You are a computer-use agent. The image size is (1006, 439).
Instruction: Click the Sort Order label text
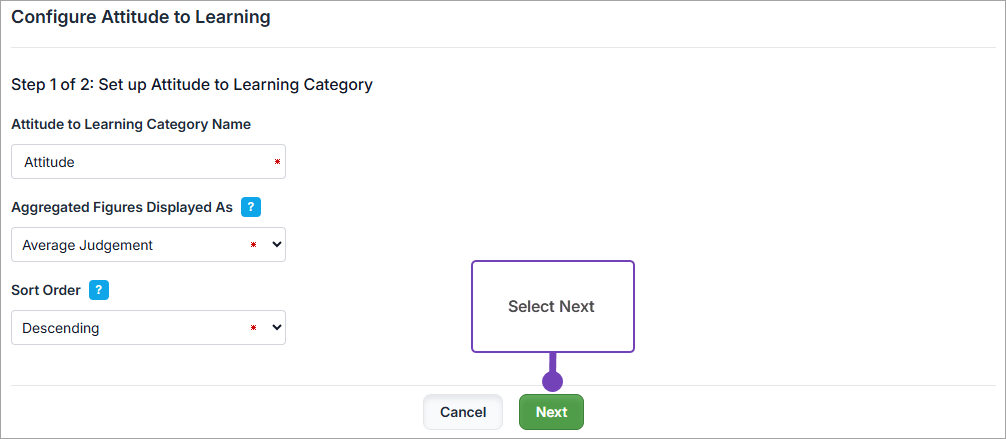click(46, 290)
